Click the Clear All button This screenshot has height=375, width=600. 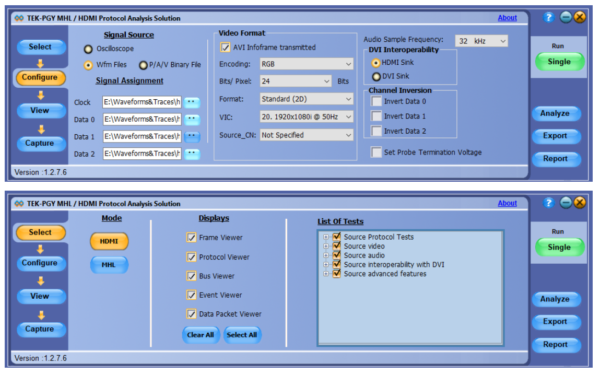[x=201, y=335]
